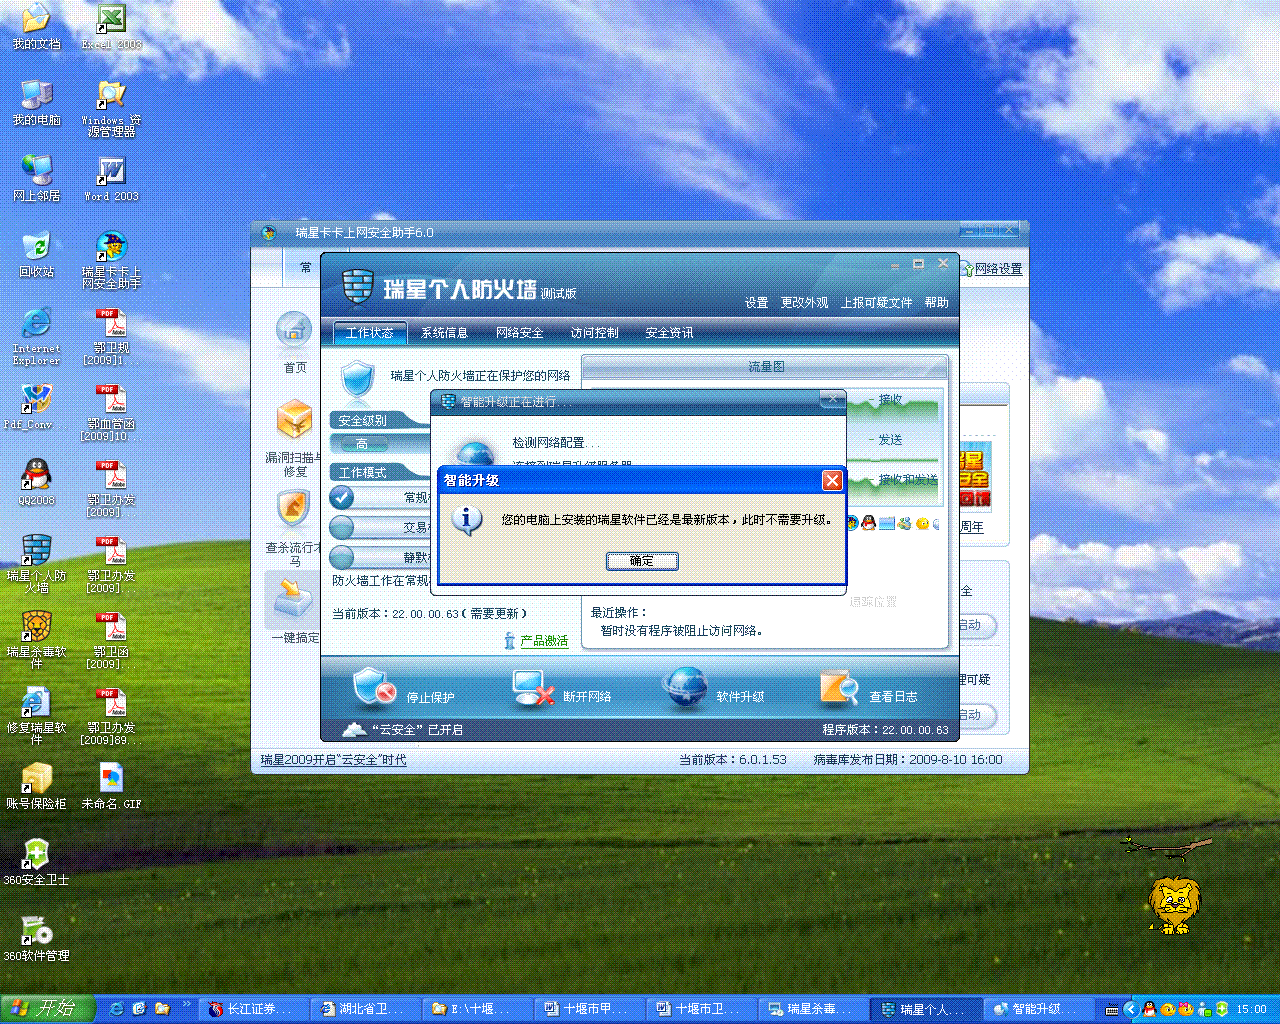Select 静默 work mode

pos(342,557)
